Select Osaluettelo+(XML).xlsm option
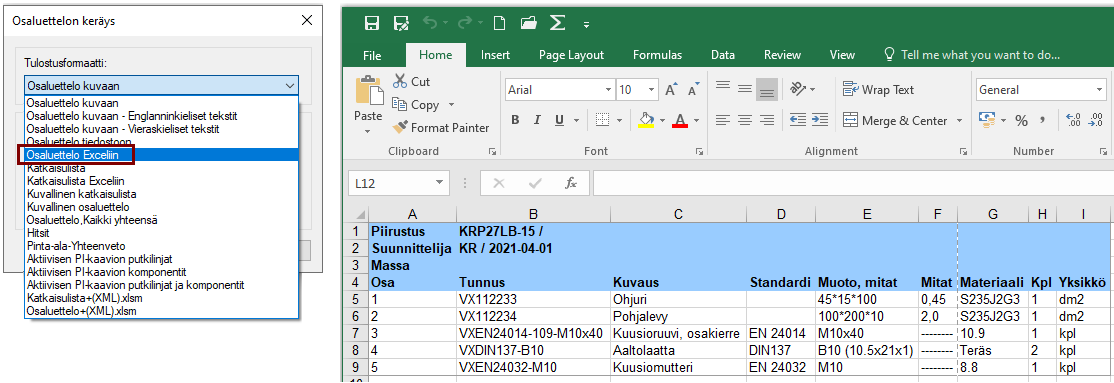Screen dimensions: 1114x383 [x=161, y=311]
